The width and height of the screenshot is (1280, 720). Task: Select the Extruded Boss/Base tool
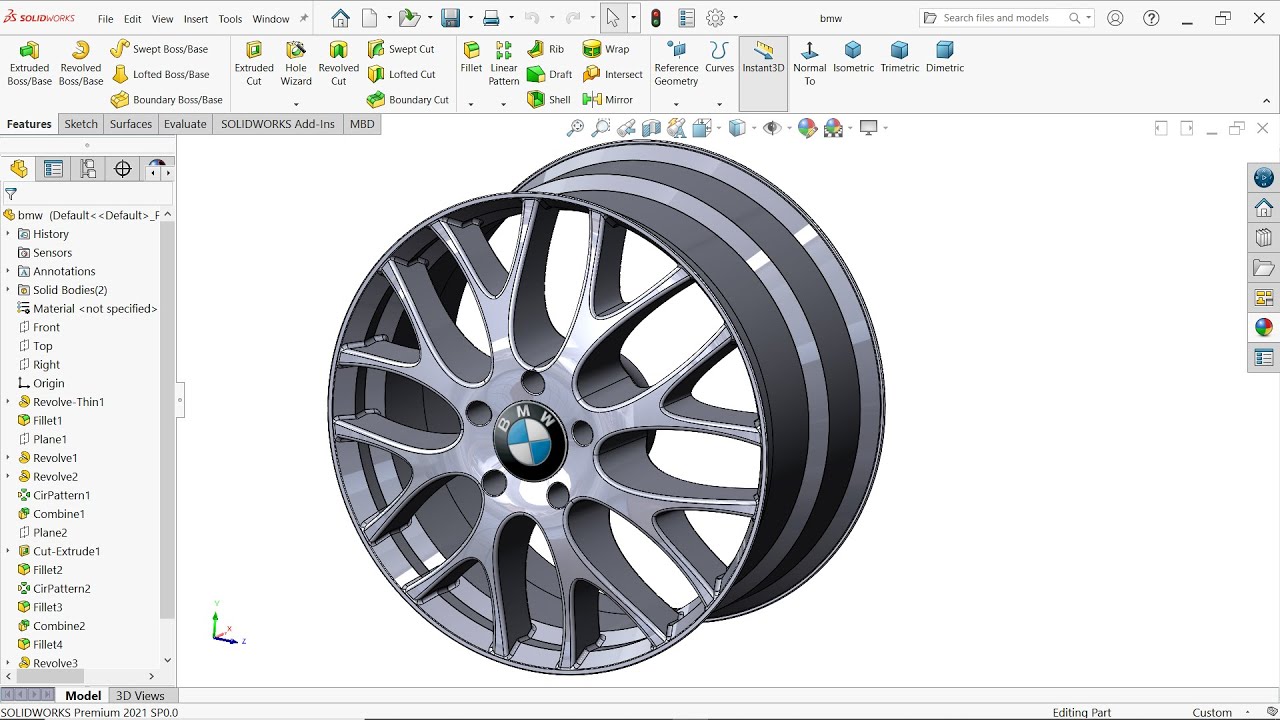click(x=30, y=64)
